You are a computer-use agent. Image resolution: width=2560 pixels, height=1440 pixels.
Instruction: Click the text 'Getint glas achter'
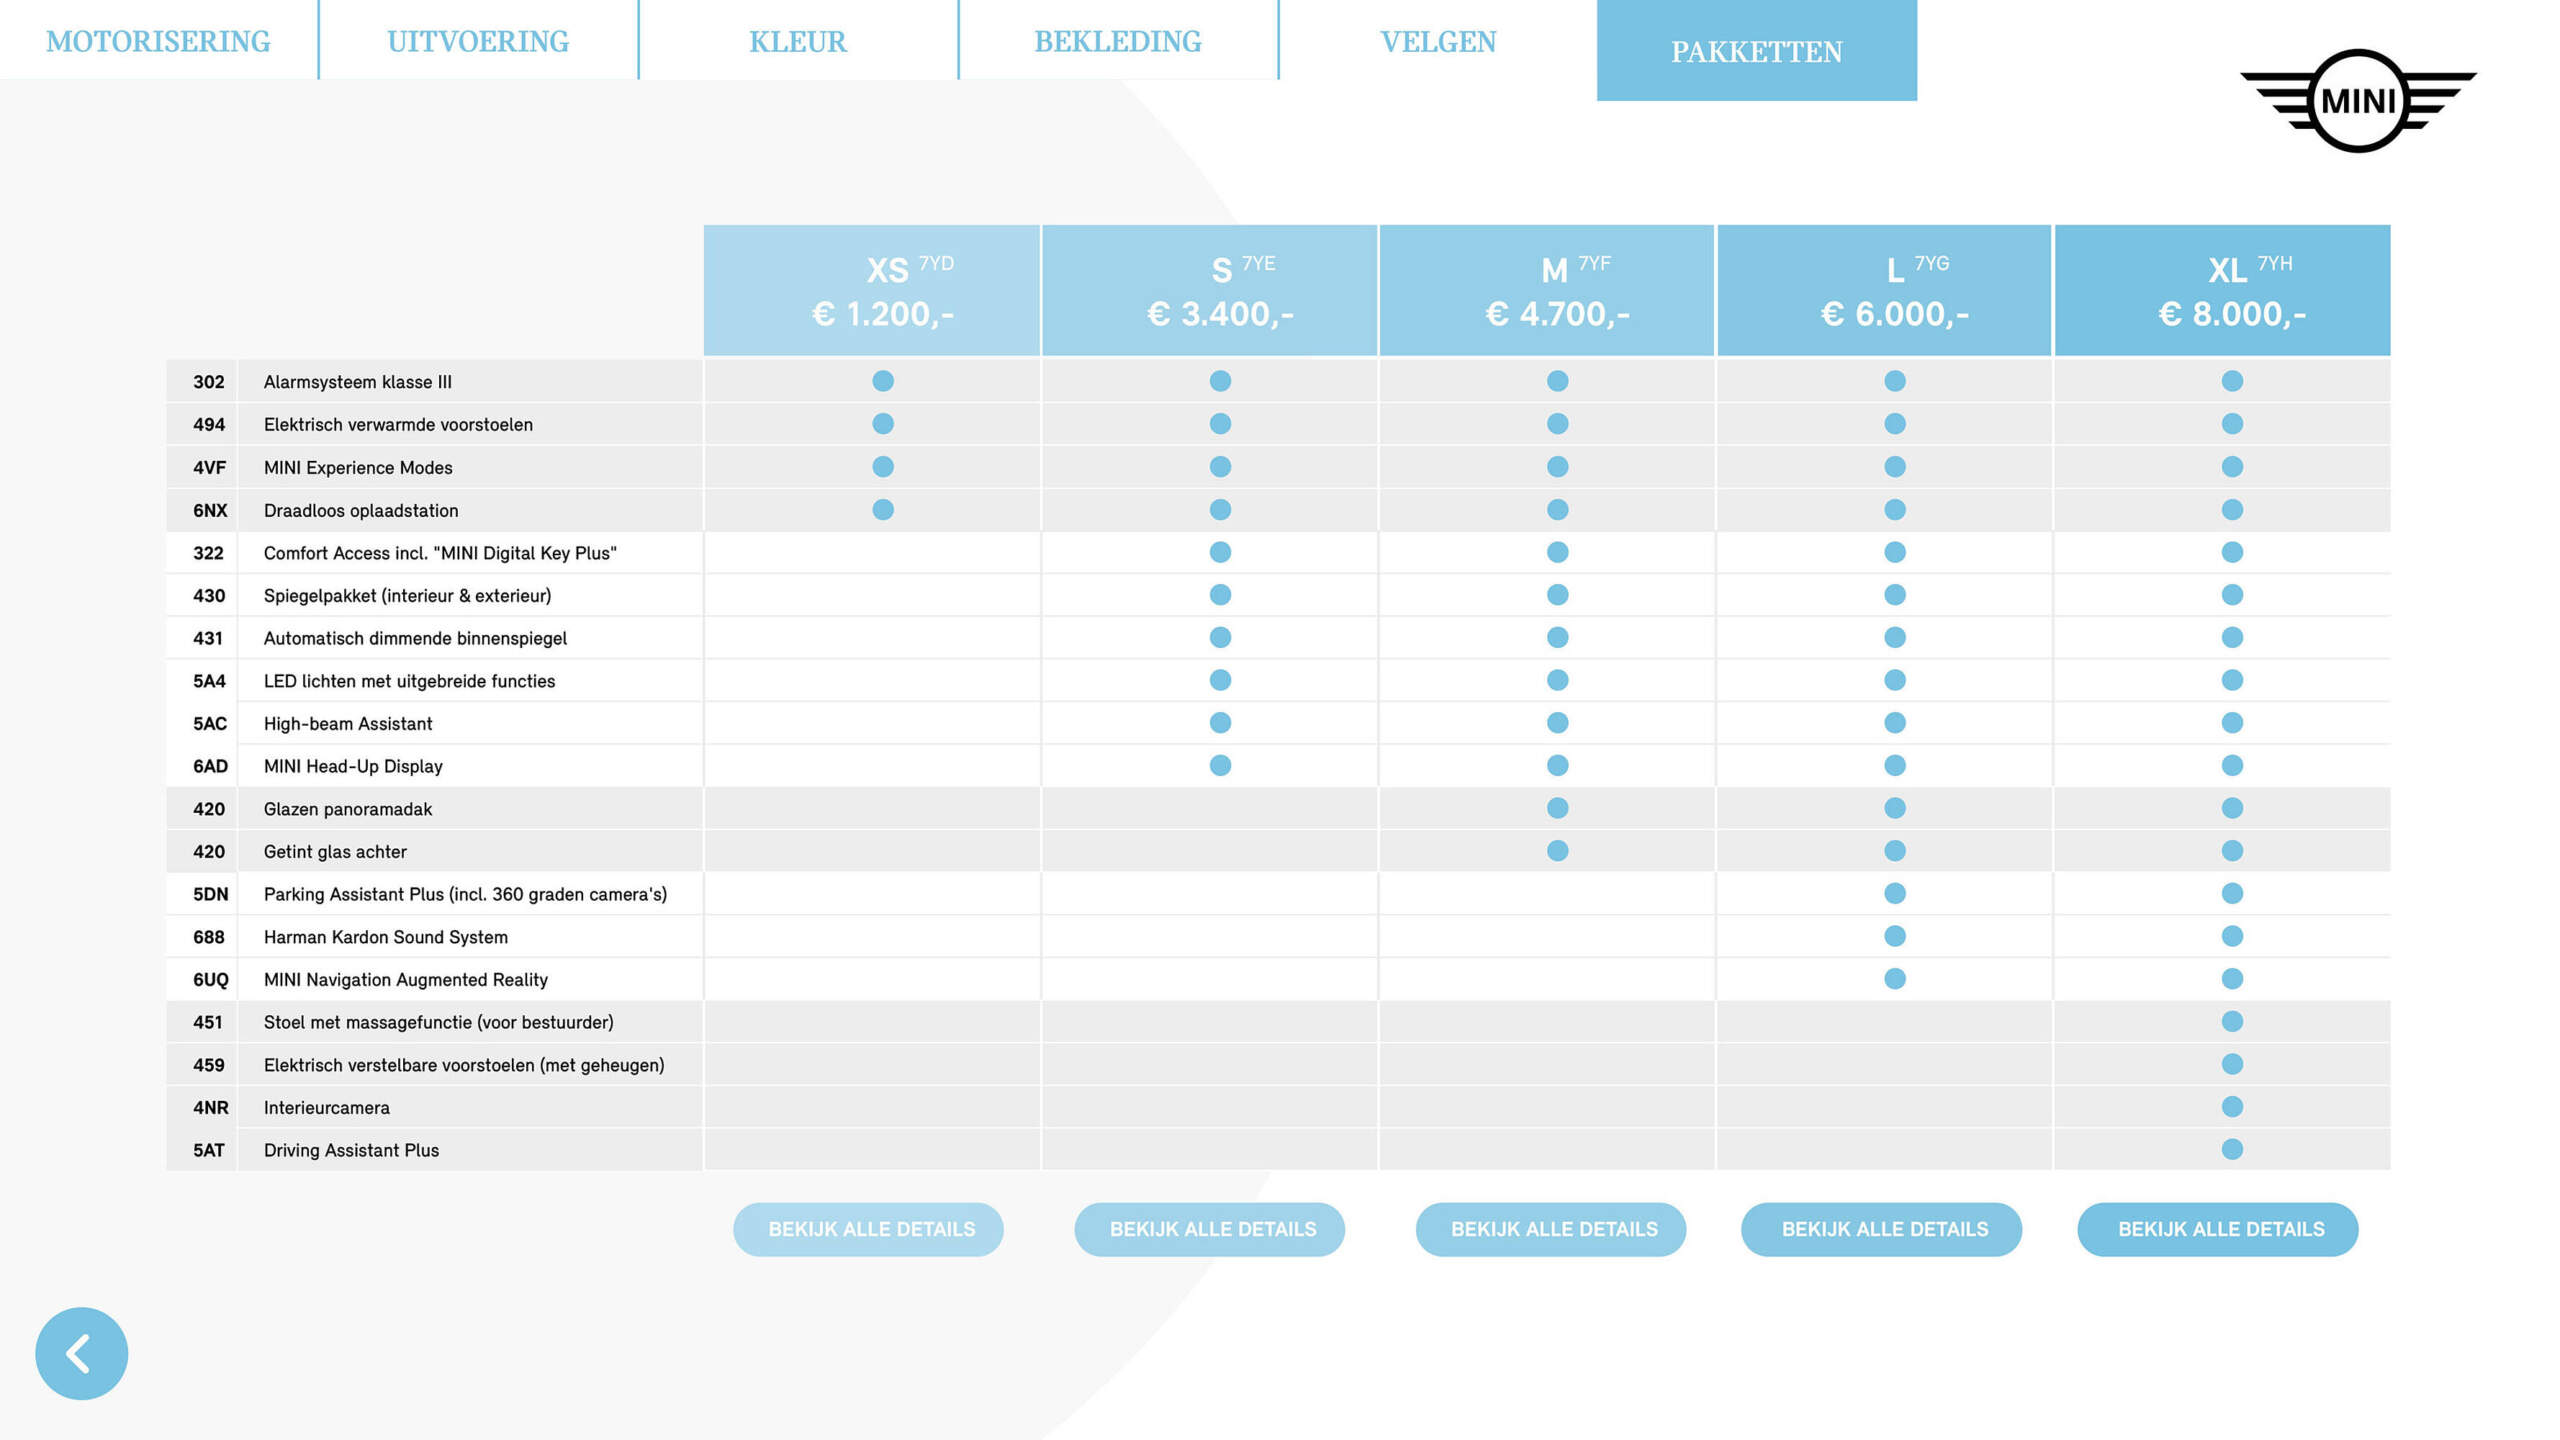point(335,852)
